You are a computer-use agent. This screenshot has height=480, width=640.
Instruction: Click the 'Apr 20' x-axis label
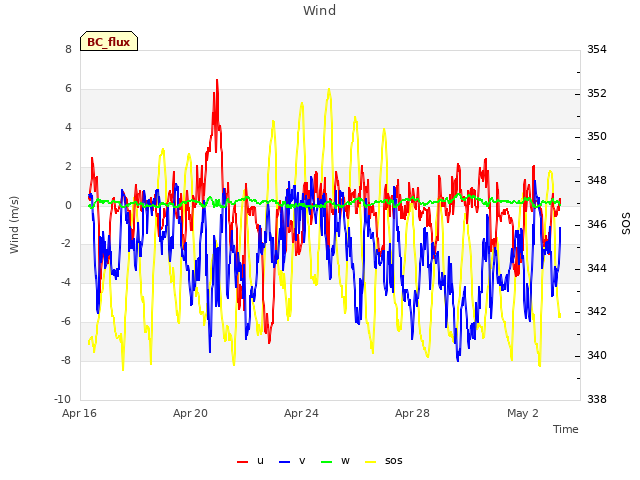pyautogui.click(x=190, y=413)
